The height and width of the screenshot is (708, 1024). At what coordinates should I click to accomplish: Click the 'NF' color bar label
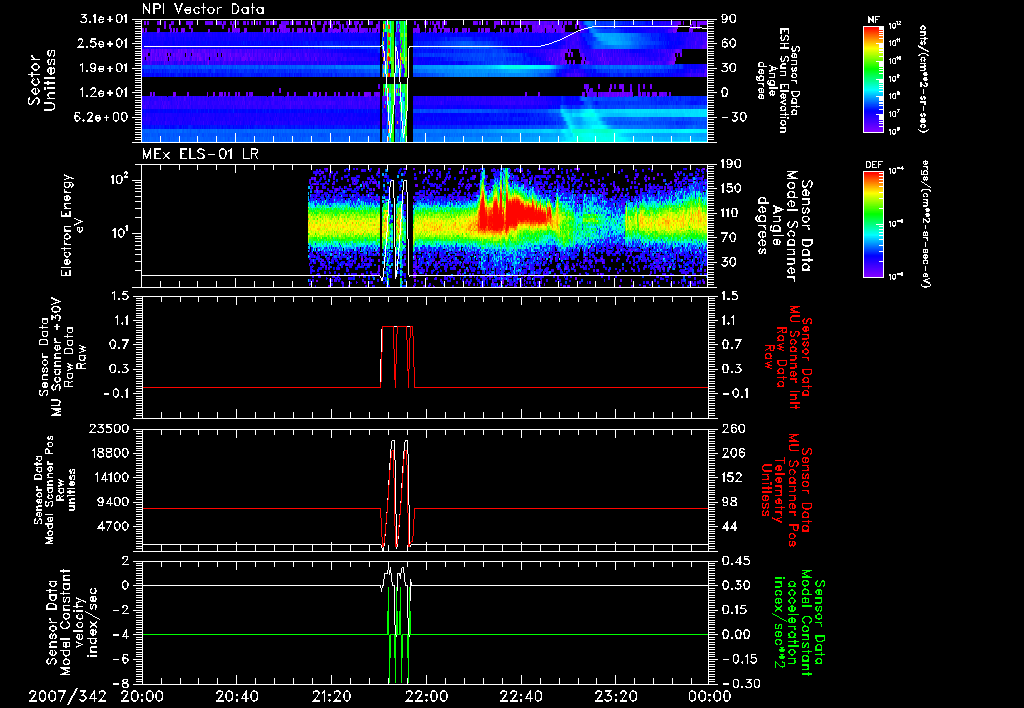tap(873, 20)
